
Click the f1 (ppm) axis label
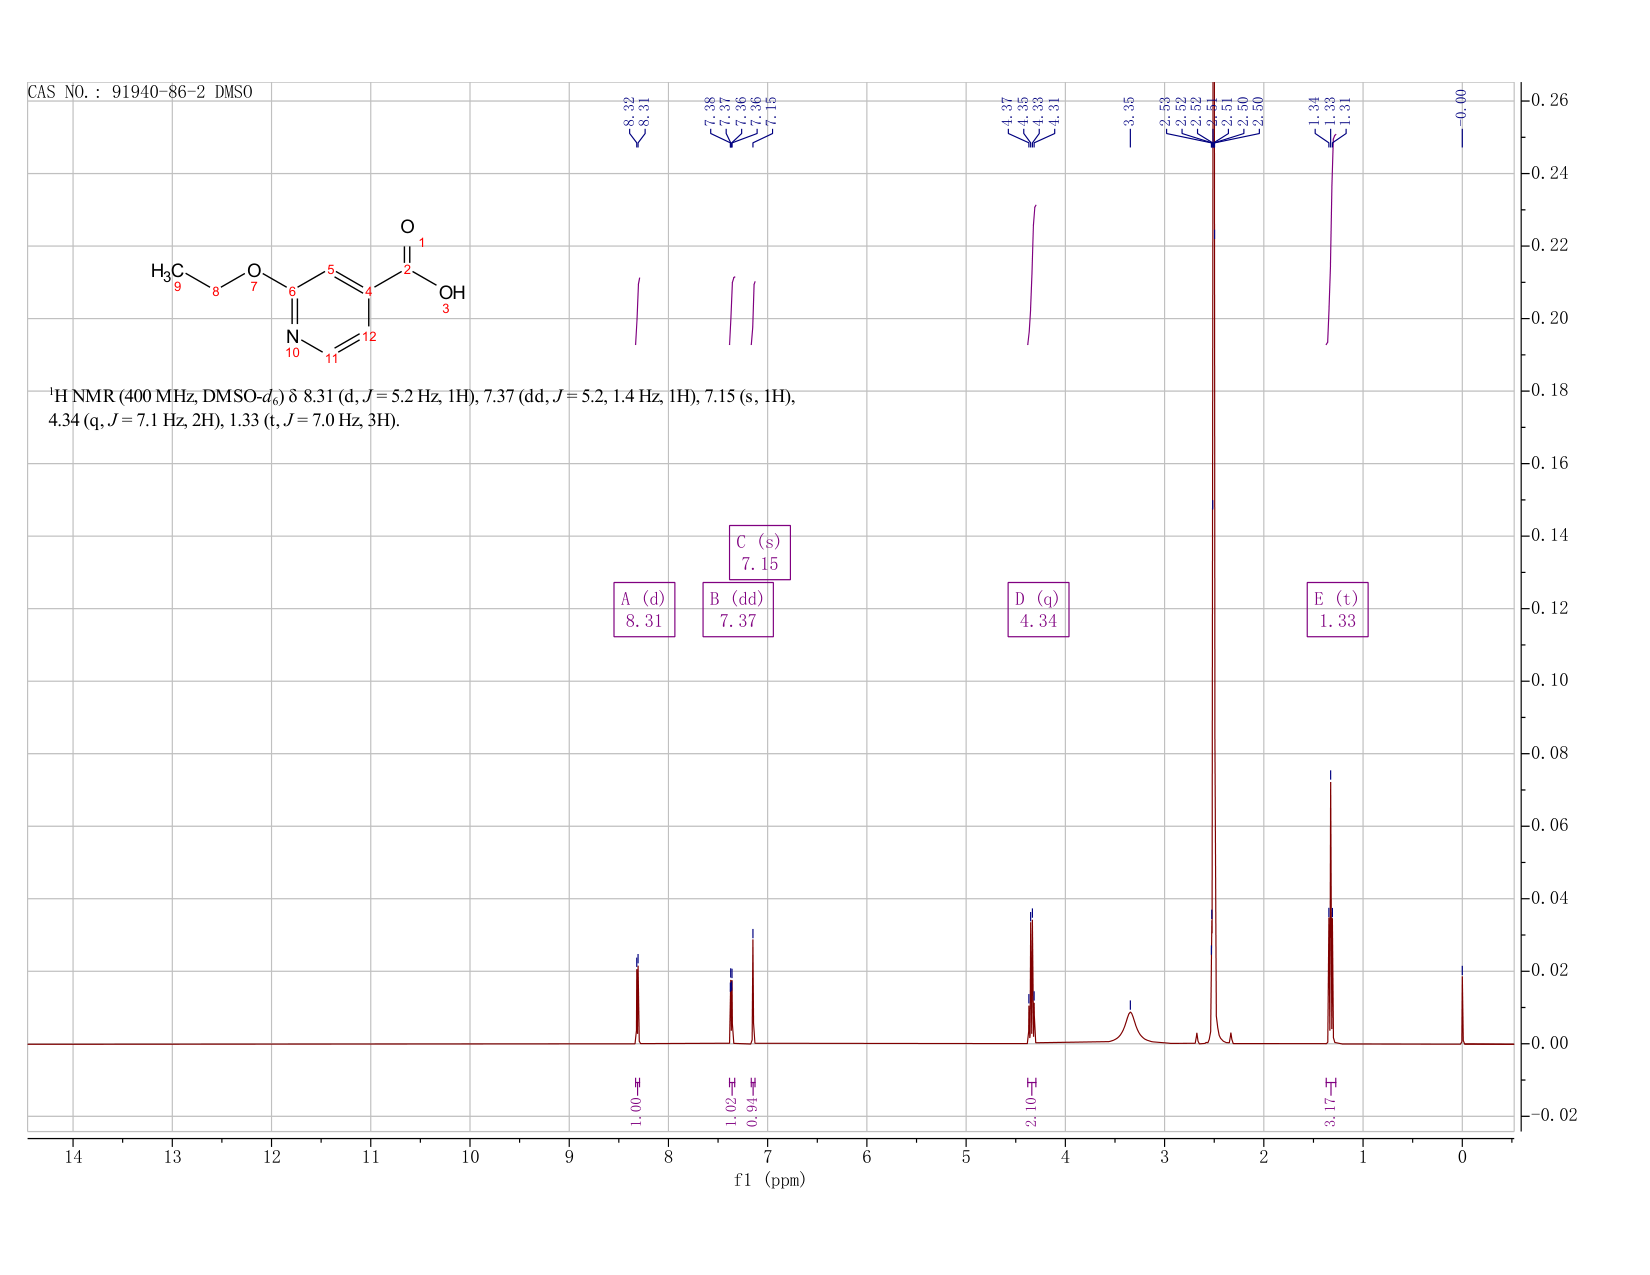coord(769,1180)
